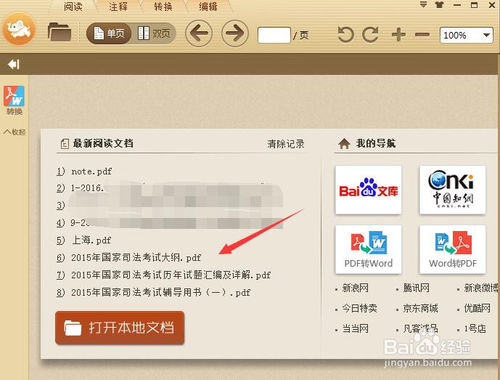Open the 京东商城 link
Image resolution: width=500 pixels, height=380 pixels.
420,308
